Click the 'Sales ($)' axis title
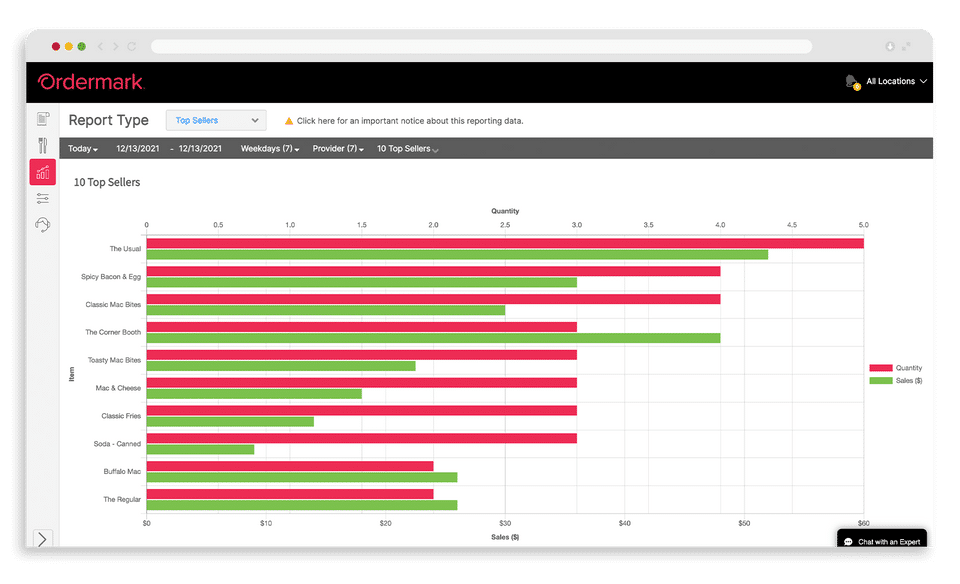Viewport: 960px width, 584px height. pos(505,537)
